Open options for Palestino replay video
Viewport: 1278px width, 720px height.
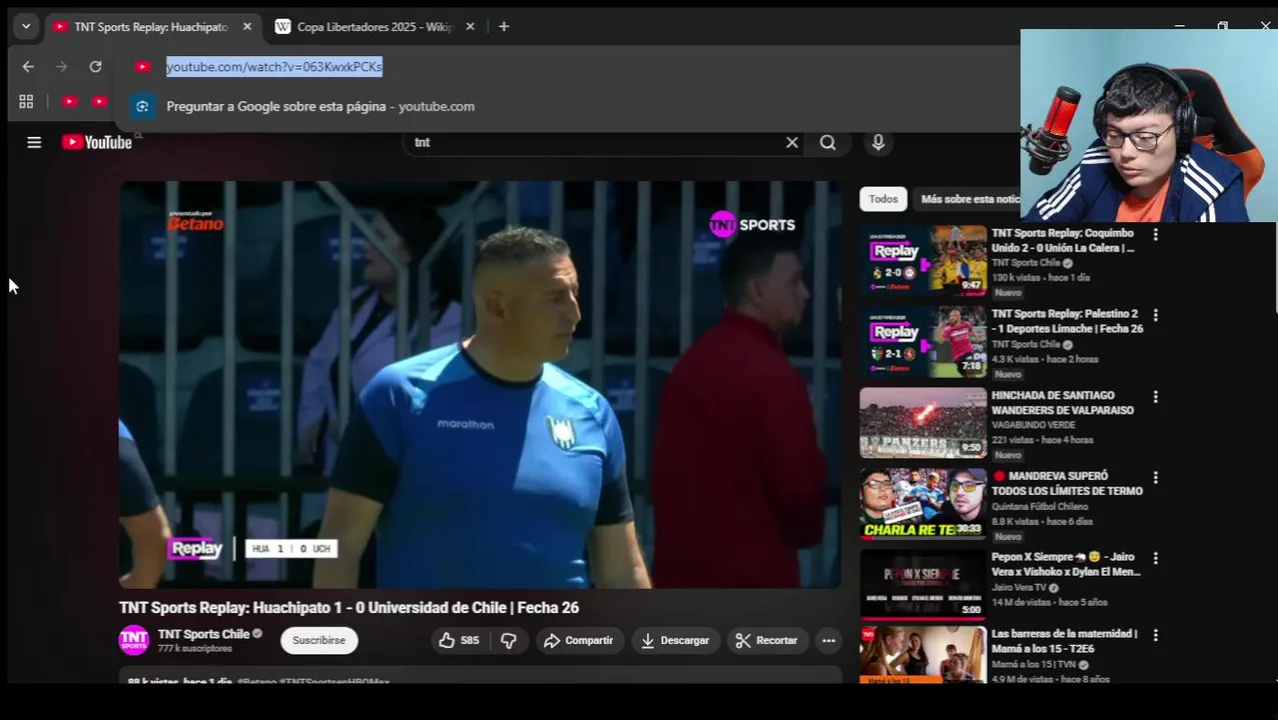(x=1156, y=315)
